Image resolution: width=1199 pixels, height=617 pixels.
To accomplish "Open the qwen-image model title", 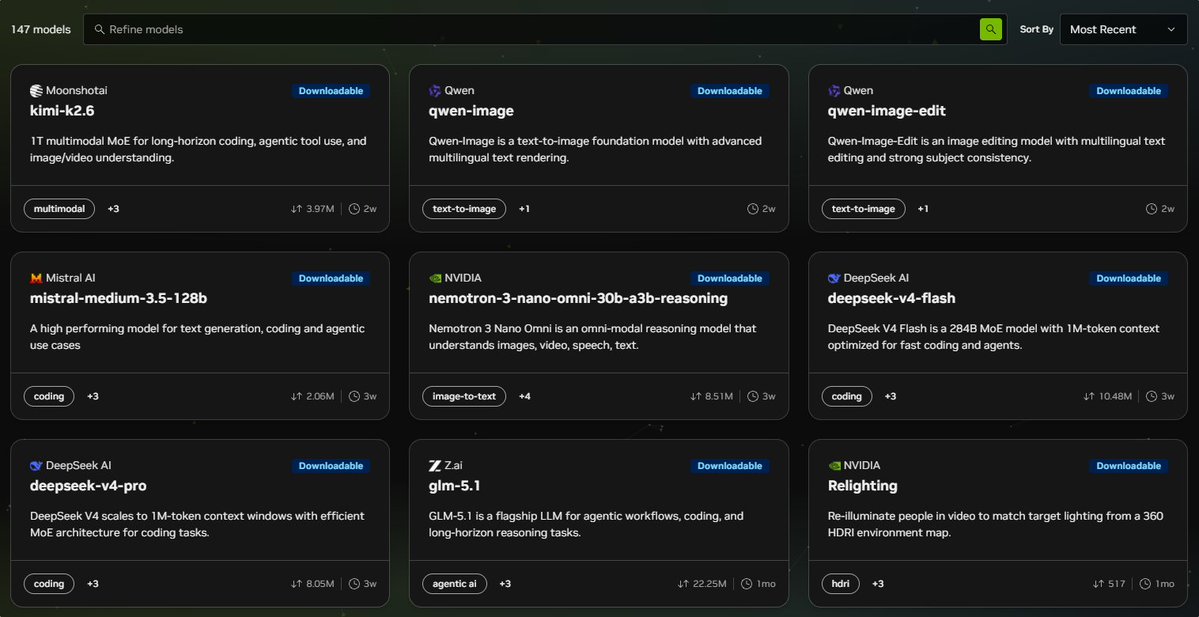I will (471, 111).
